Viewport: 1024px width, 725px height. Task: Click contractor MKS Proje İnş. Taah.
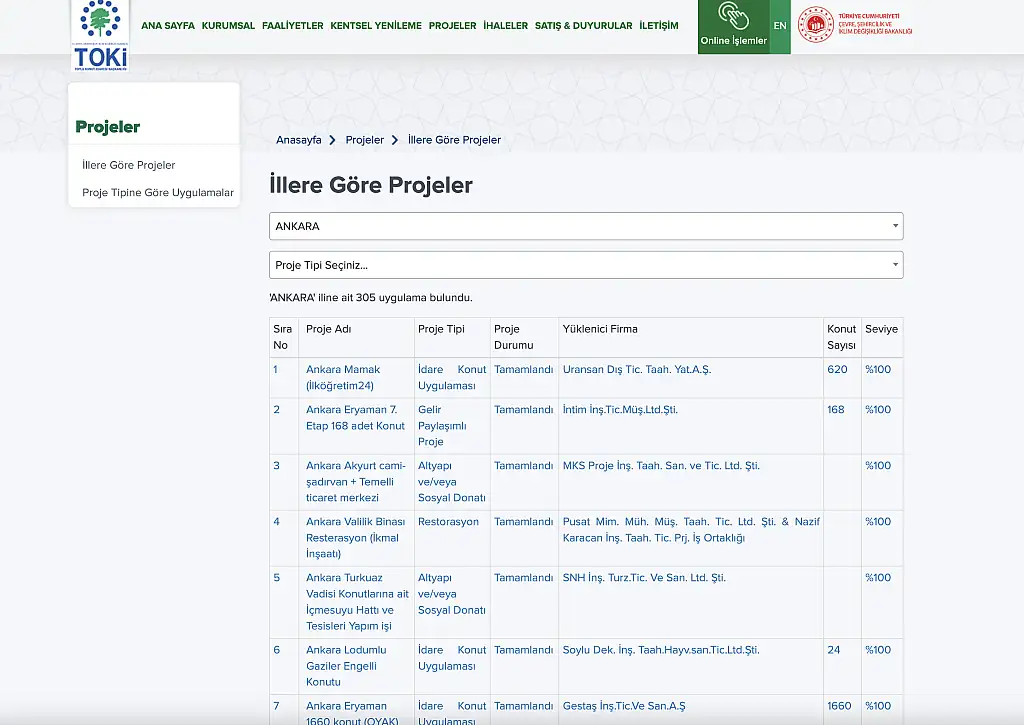(662, 466)
